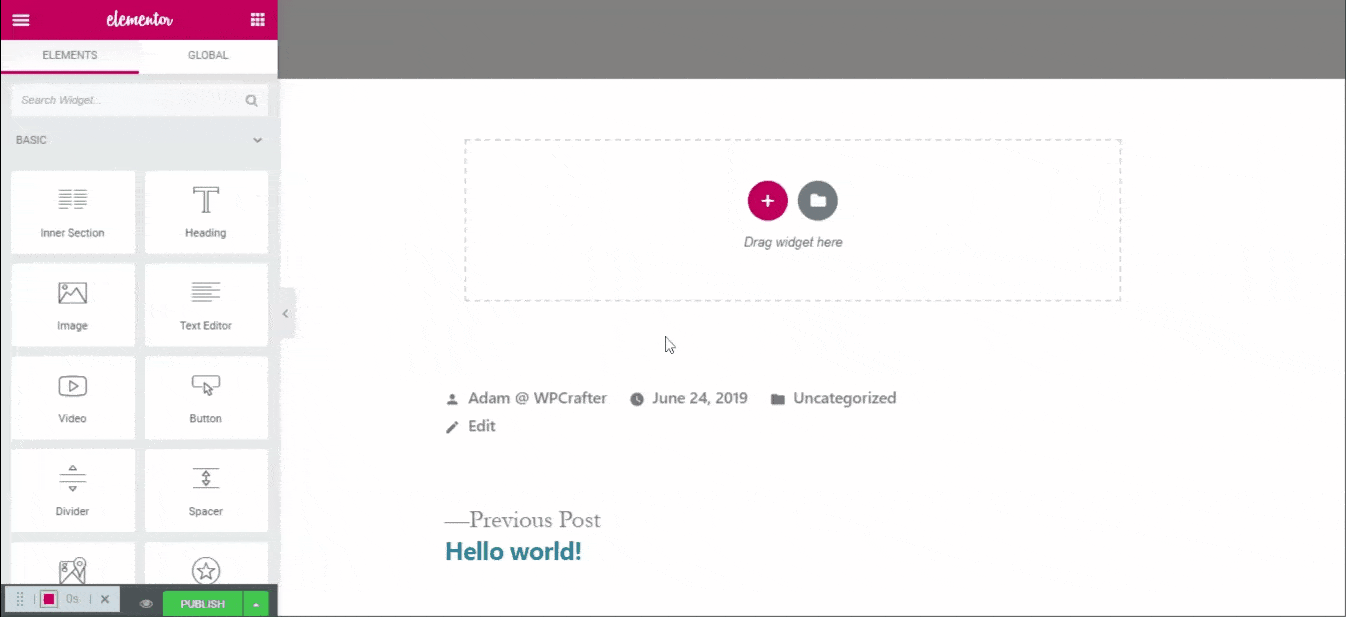Screen dimensions: 1346x617
Task: Open the author link Adam @ WPCrafter
Action: [537, 398]
